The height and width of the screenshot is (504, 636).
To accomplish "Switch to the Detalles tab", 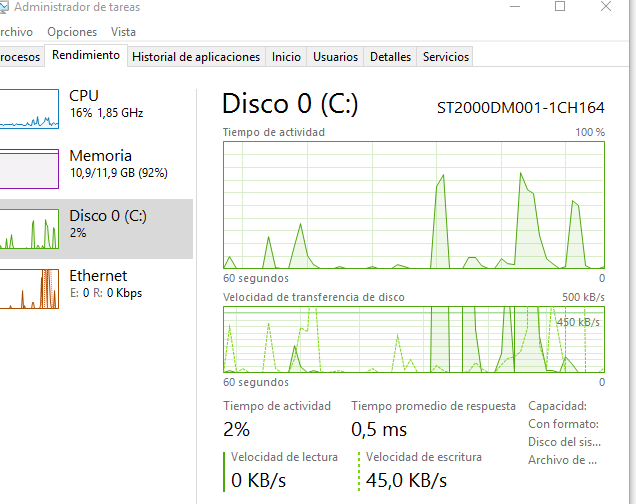I will point(390,57).
